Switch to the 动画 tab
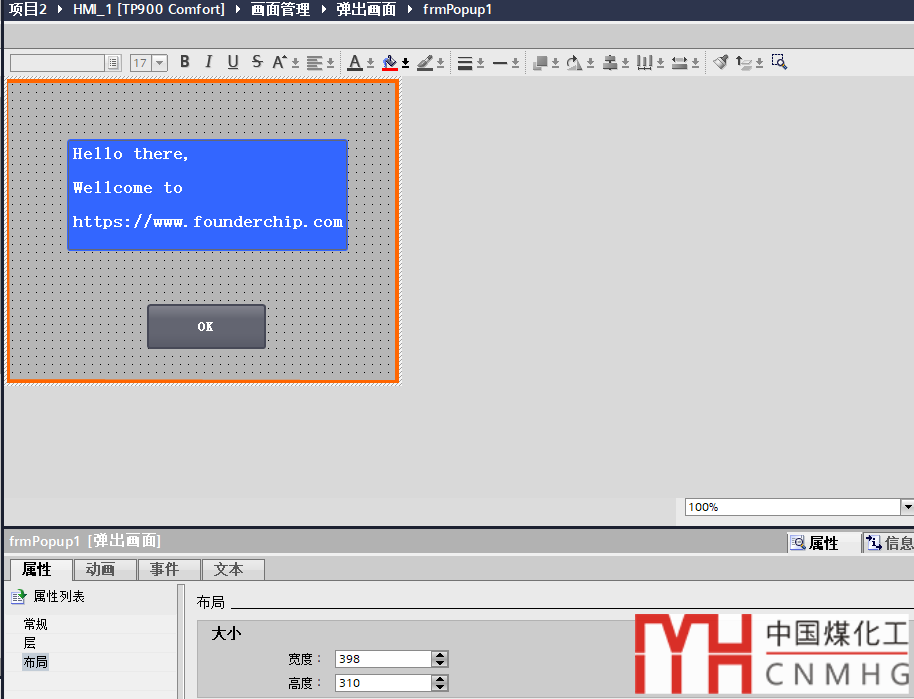Image resolution: width=914 pixels, height=699 pixels. [x=100, y=569]
